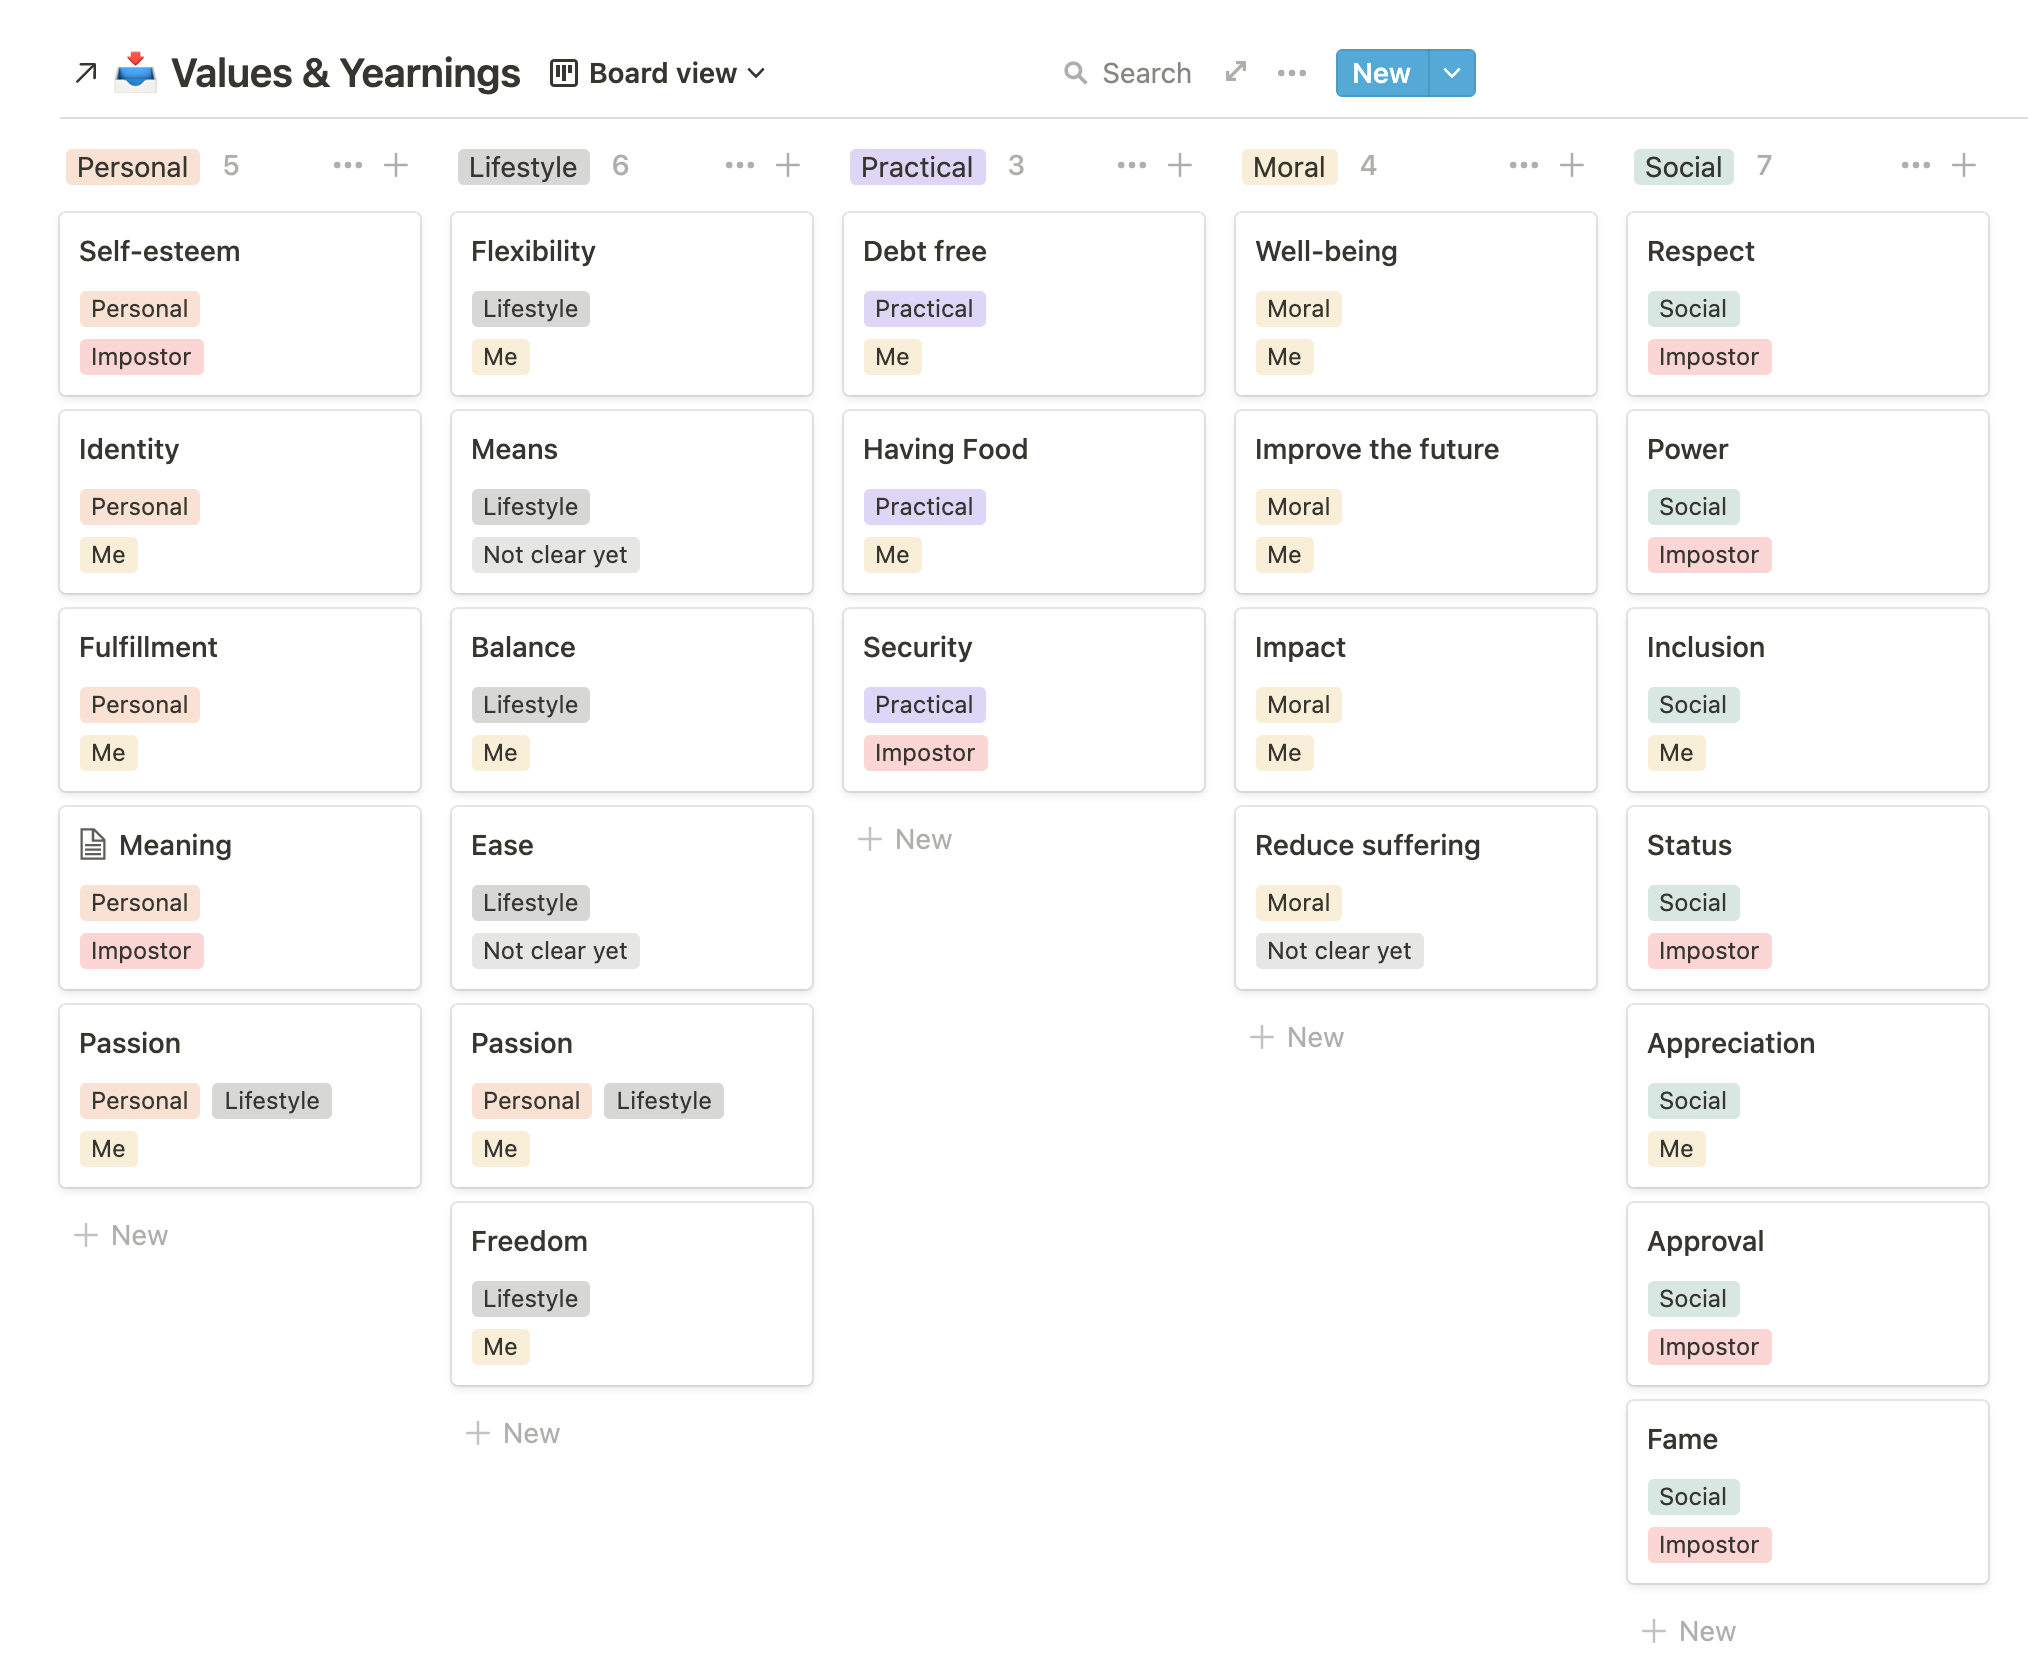The image size is (2028, 1680).
Task: Open Personal group options menu
Action: 348,165
